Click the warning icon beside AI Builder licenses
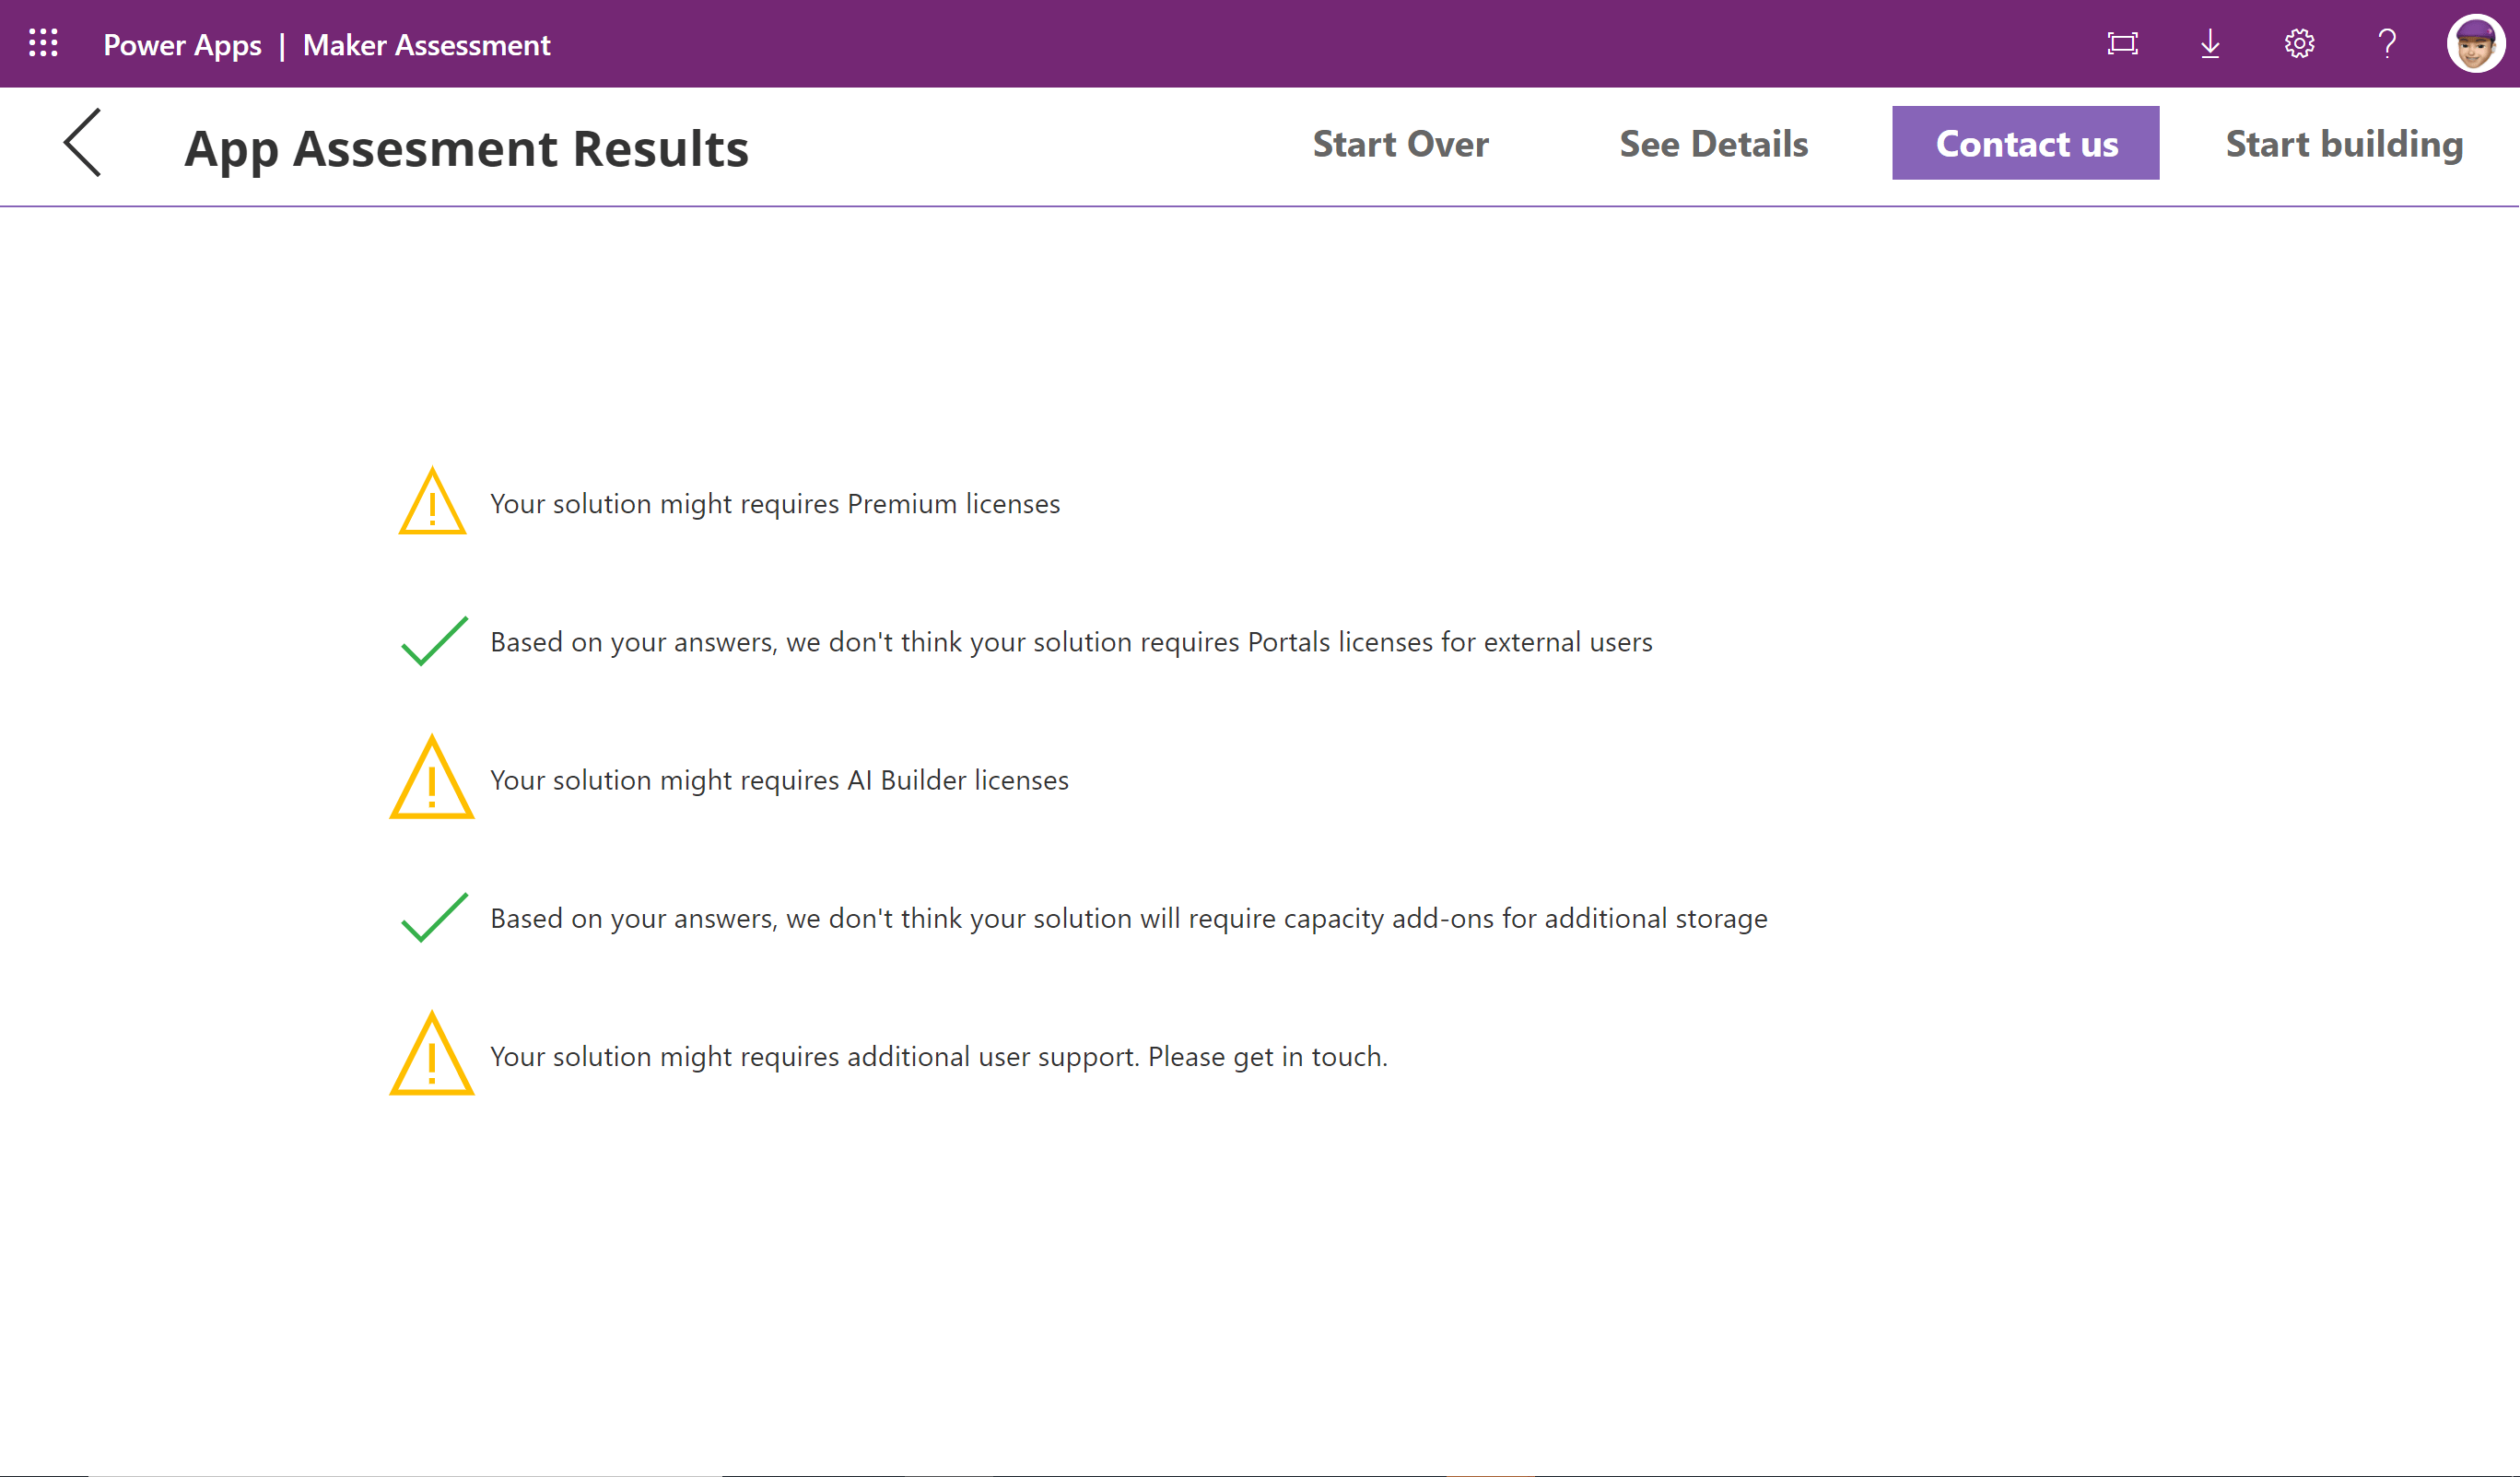 point(430,780)
